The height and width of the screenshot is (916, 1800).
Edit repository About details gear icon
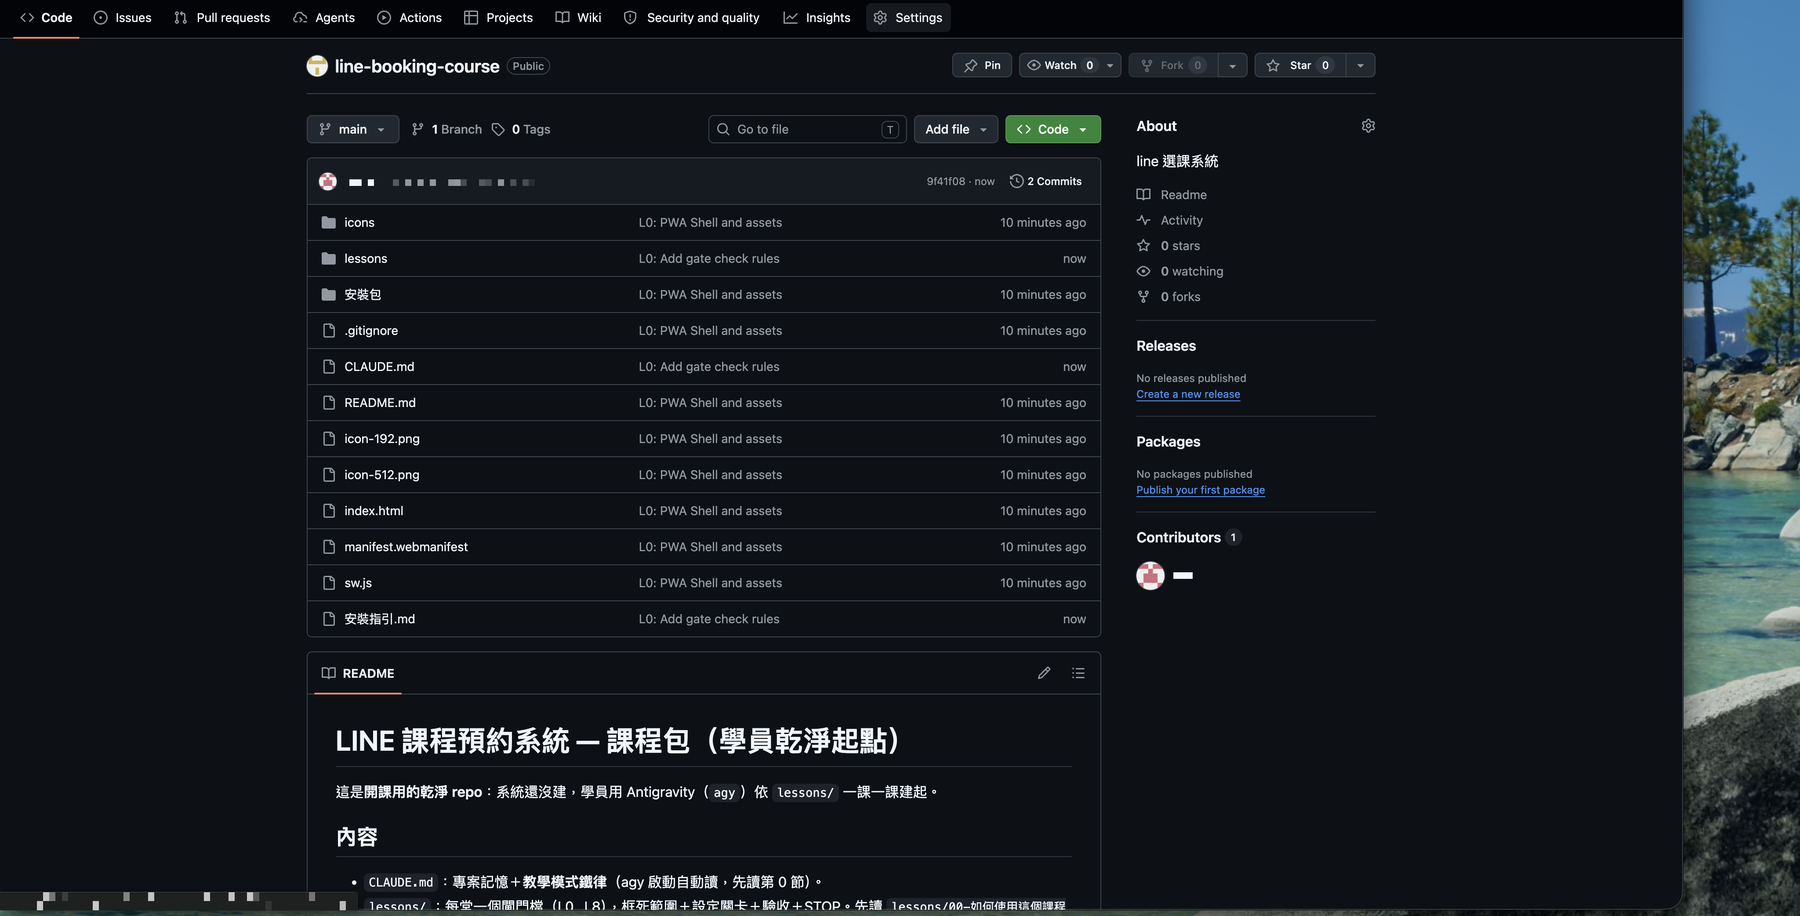click(x=1368, y=126)
